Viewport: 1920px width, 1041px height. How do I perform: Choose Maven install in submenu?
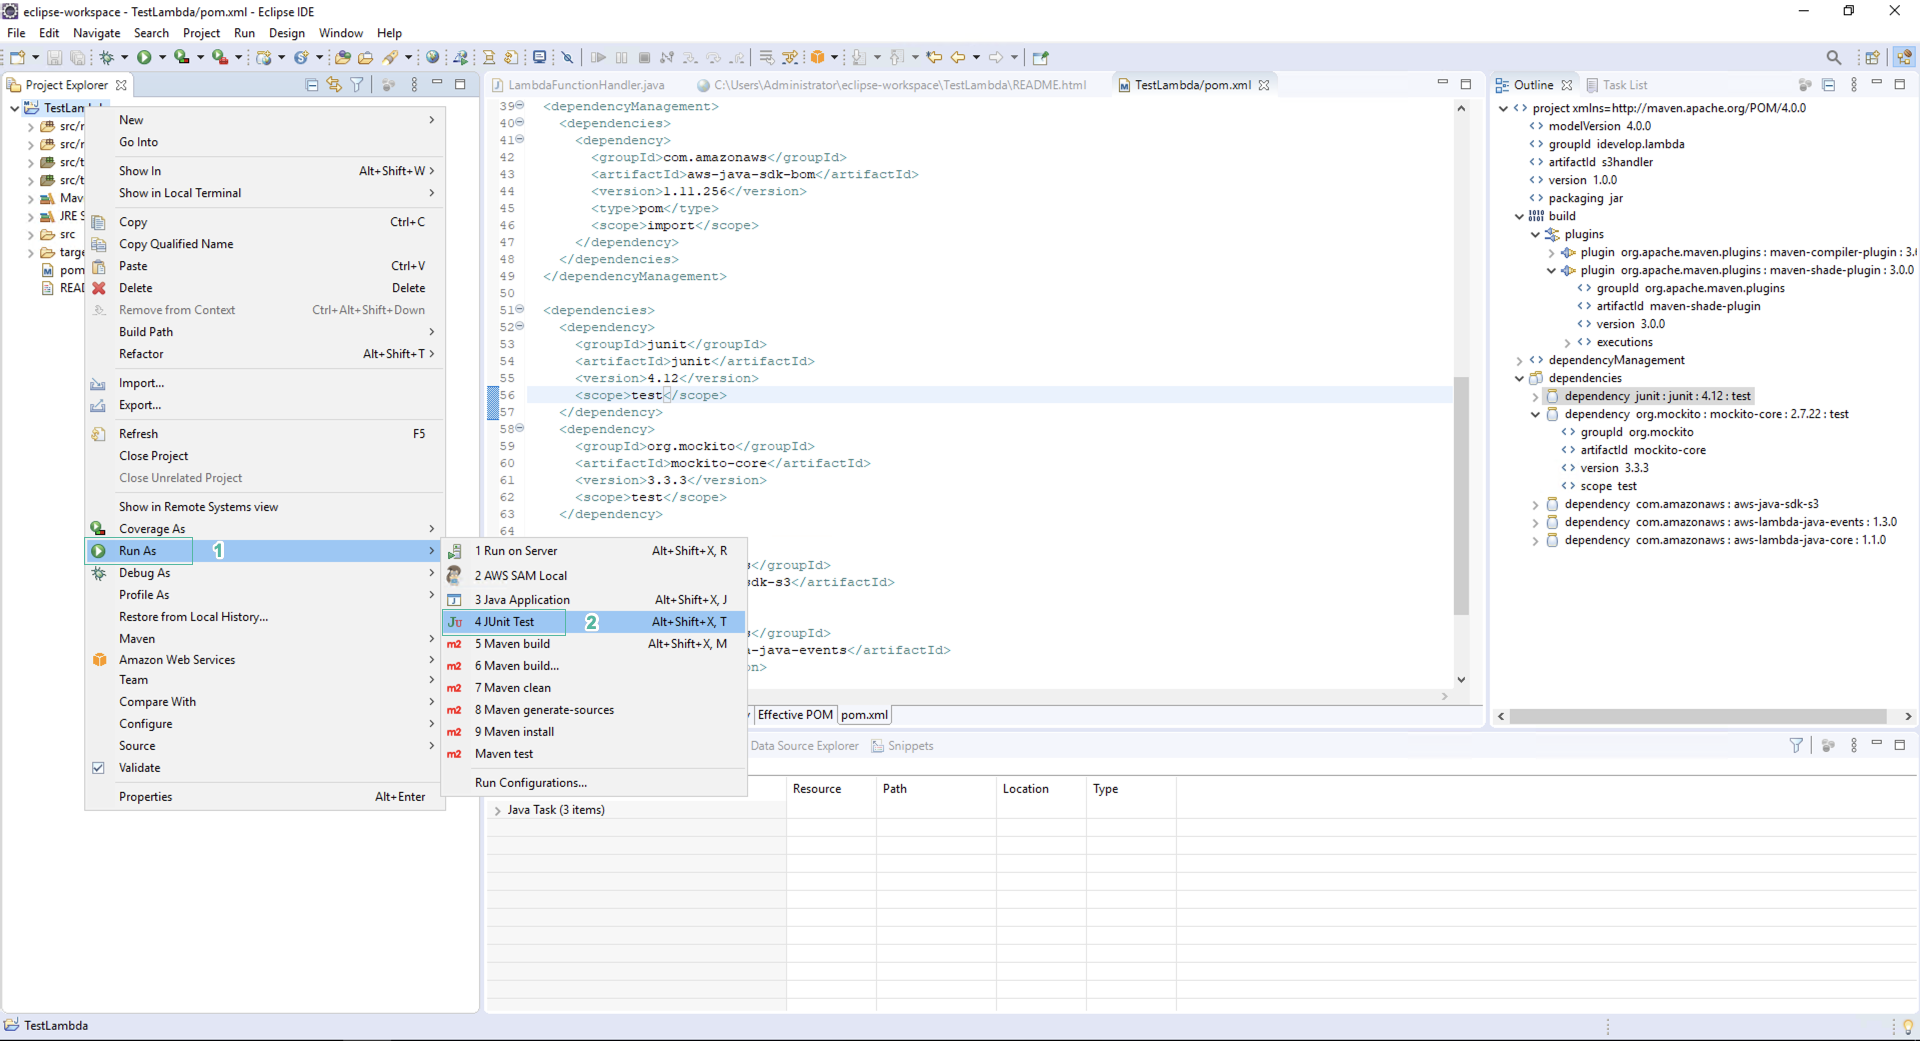click(x=594, y=732)
